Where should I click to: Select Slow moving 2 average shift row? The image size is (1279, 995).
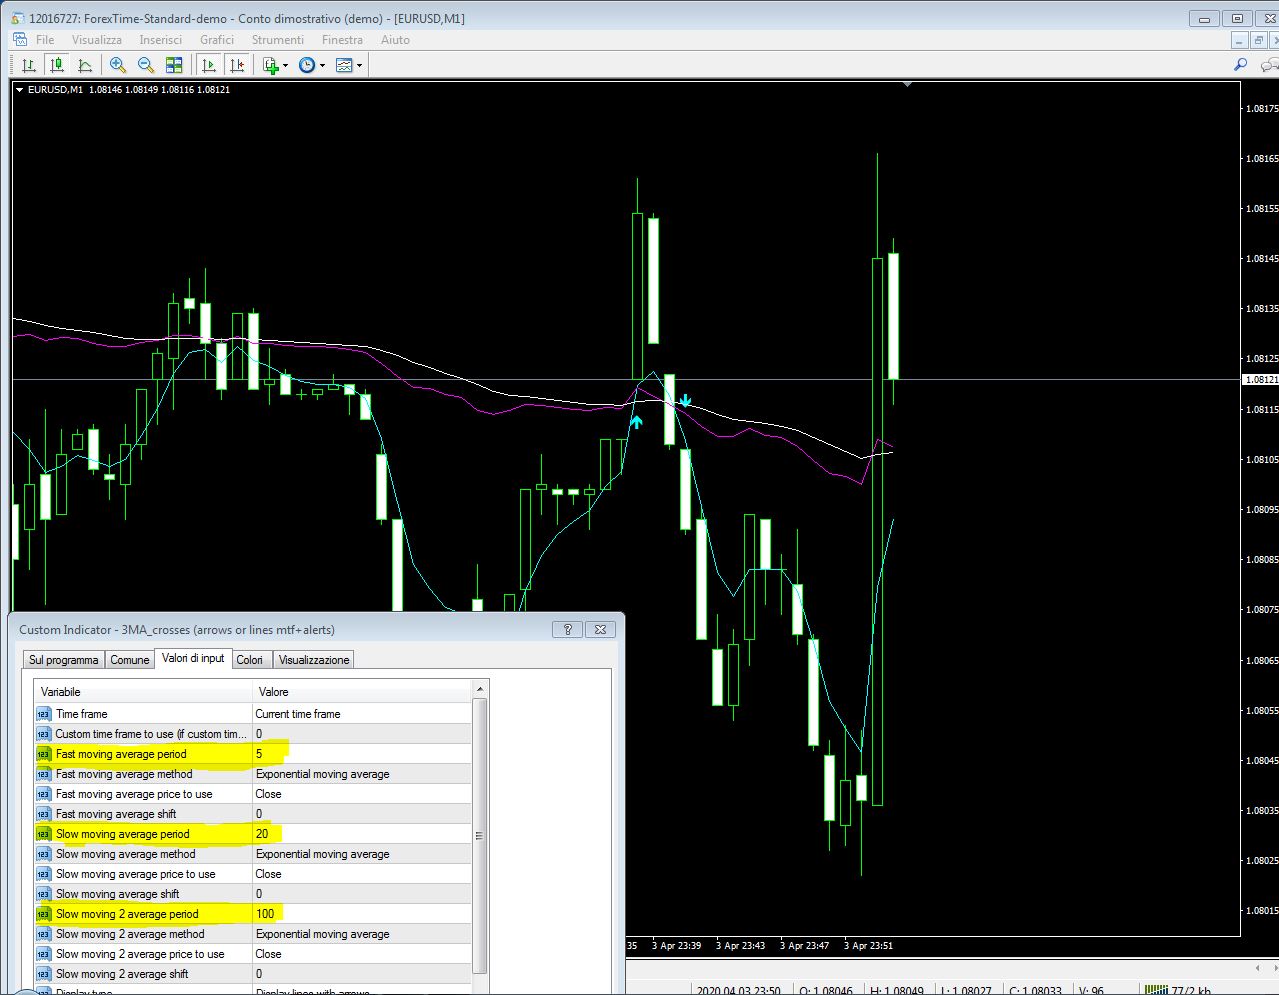tap(143, 974)
